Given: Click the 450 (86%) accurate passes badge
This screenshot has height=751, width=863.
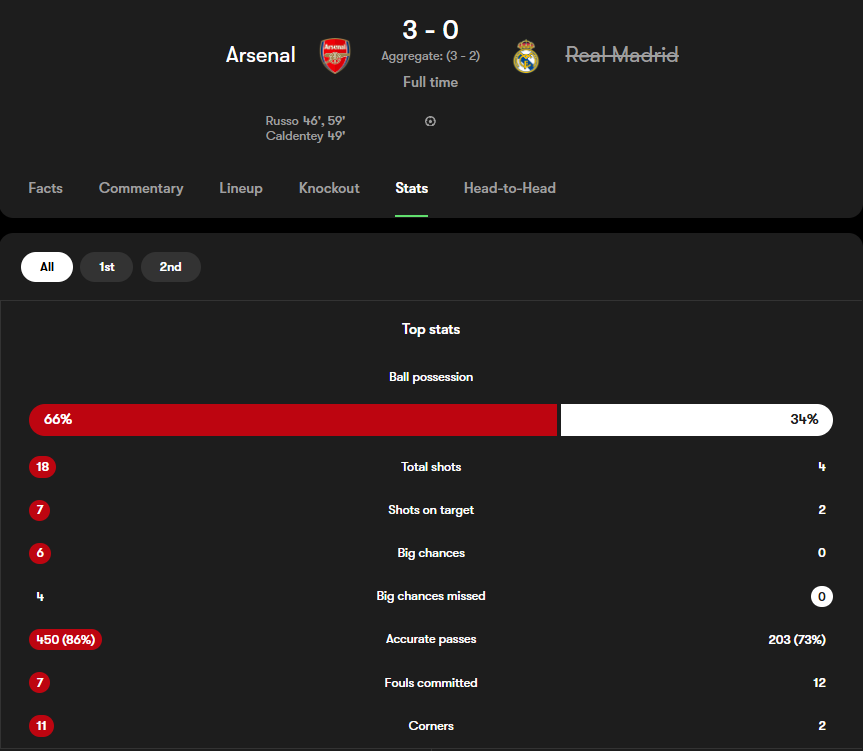Looking at the screenshot, I should 65,639.
